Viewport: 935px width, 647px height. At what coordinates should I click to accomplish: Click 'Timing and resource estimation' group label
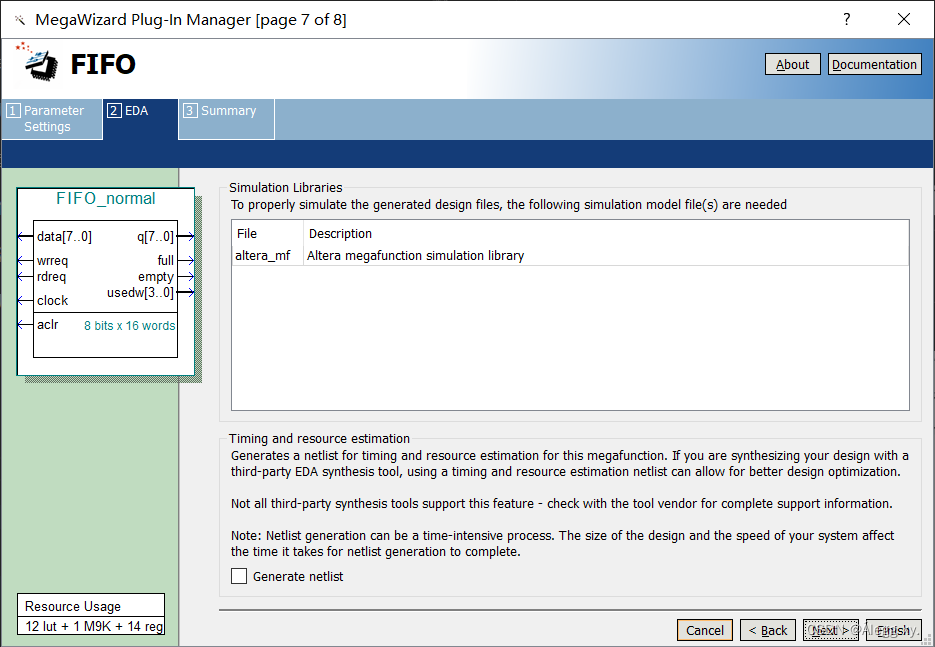(319, 438)
